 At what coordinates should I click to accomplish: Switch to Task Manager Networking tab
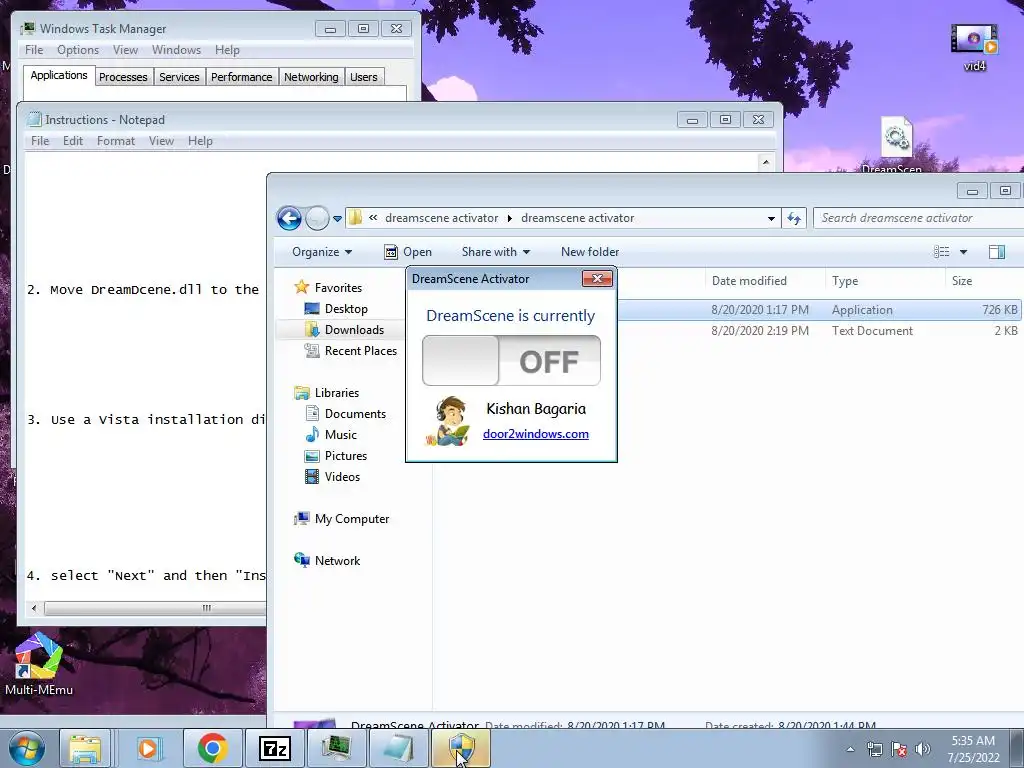point(311,77)
